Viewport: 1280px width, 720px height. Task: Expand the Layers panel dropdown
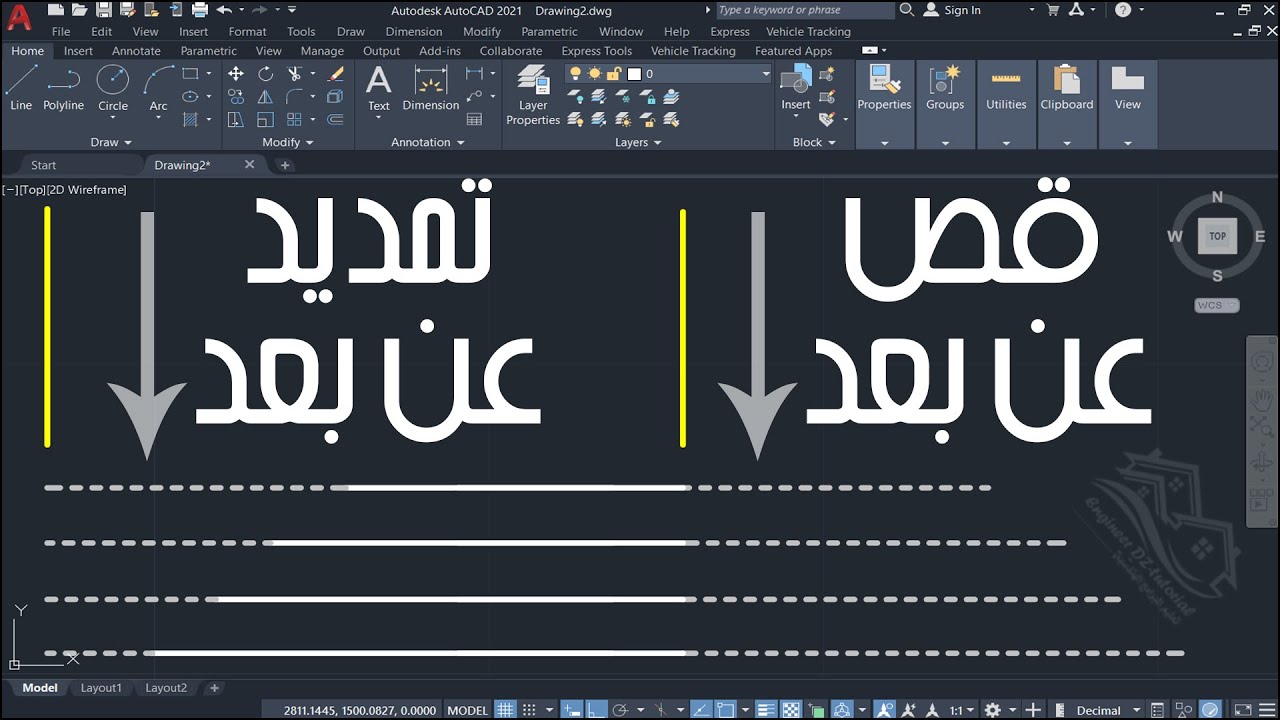(638, 142)
